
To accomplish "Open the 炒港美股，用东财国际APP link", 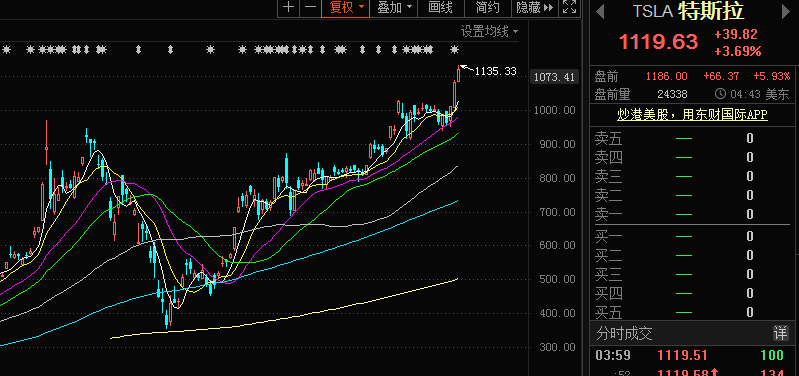I will click(x=692, y=115).
